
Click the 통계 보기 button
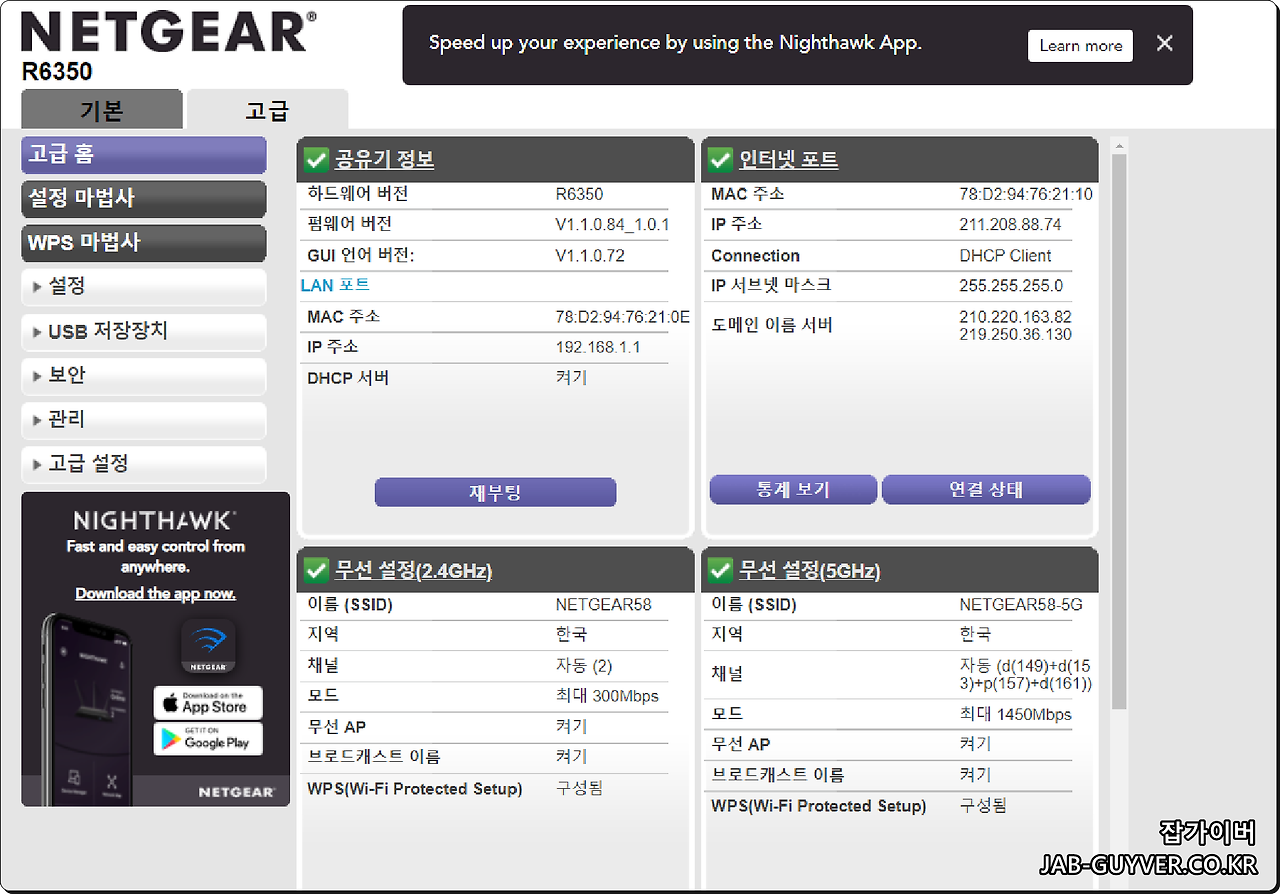(793, 490)
